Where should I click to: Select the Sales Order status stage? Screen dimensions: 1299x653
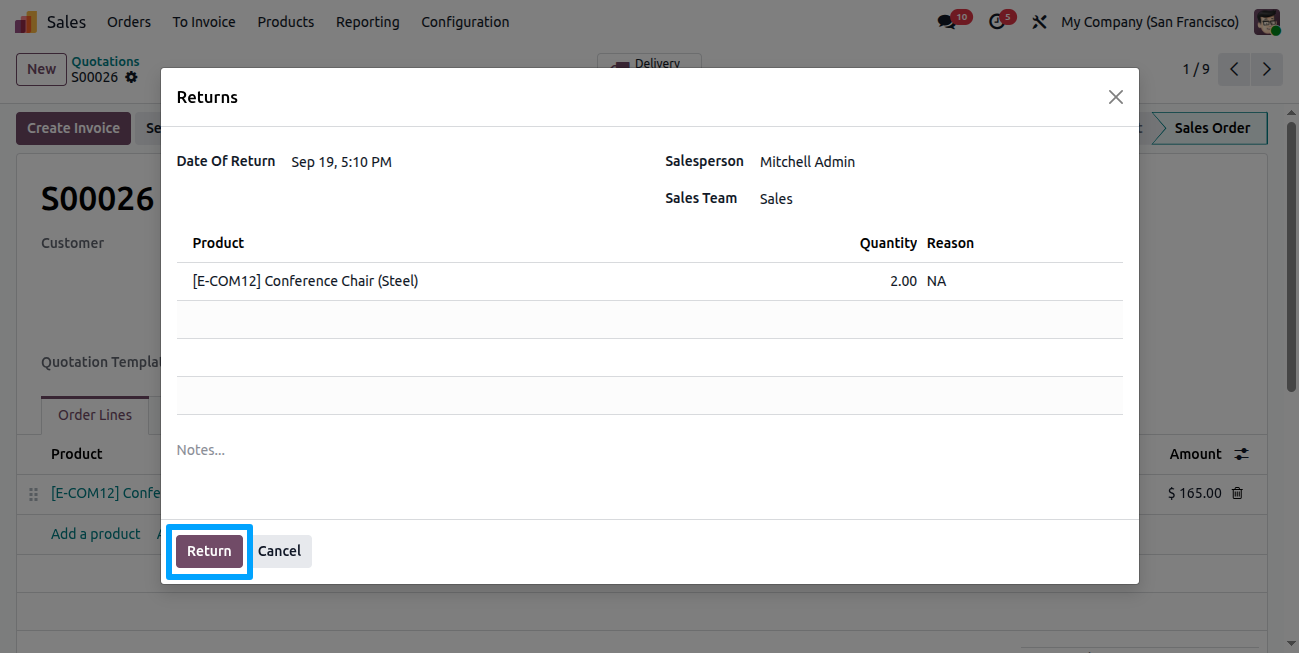pyautogui.click(x=1211, y=128)
